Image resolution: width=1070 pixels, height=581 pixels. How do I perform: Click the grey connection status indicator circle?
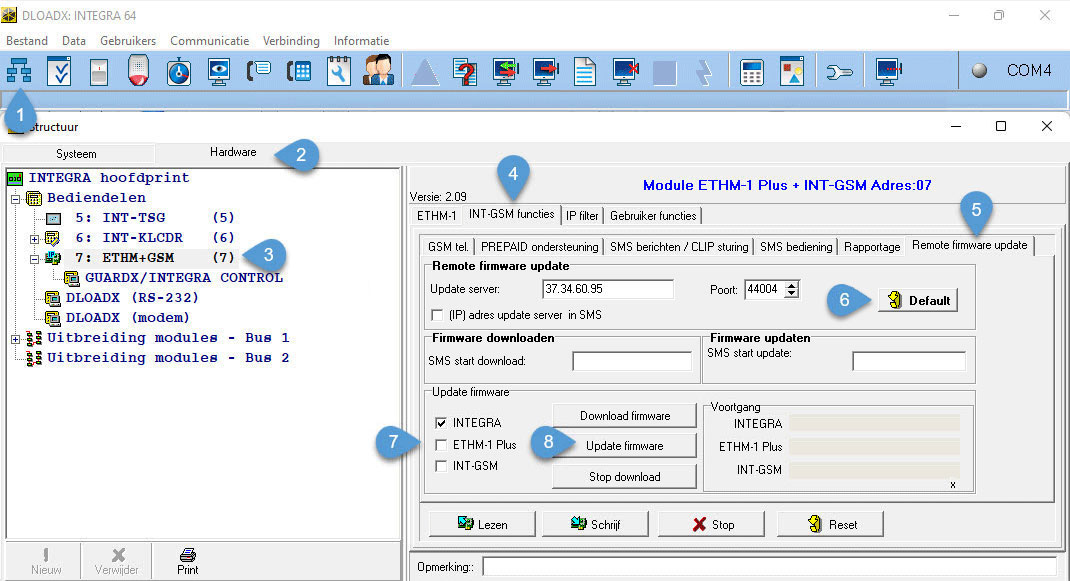pyautogui.click(x=979, y=70)
